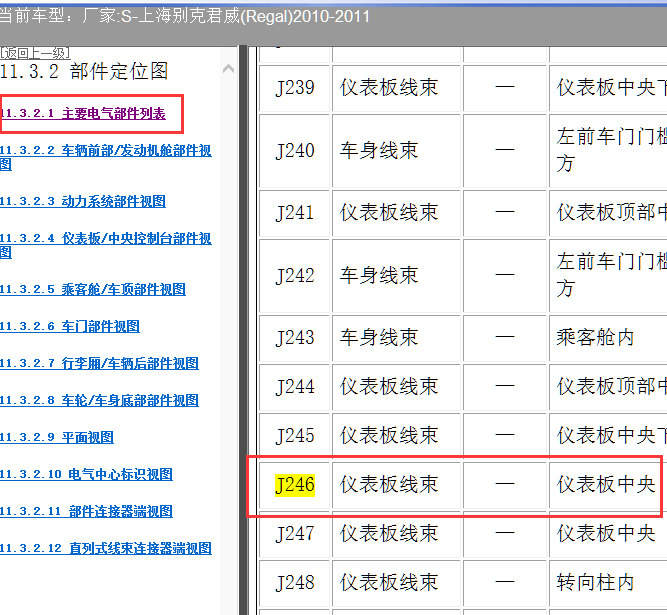Click 乘客舱内 location cell
Screen dimensions: 667x615
coord(596,337)
